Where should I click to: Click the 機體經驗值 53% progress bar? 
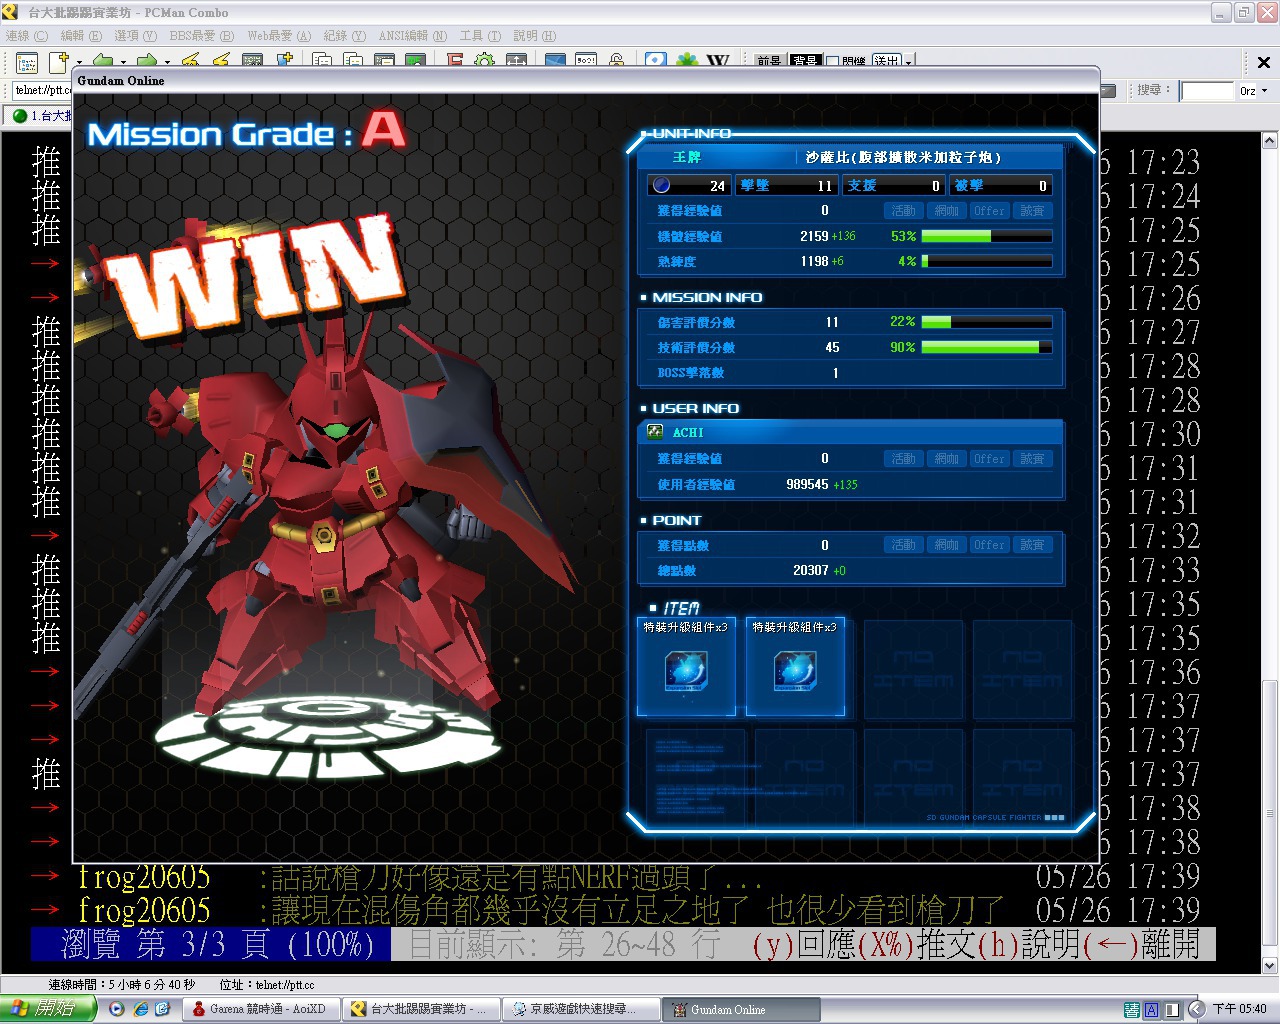(986, 236)
